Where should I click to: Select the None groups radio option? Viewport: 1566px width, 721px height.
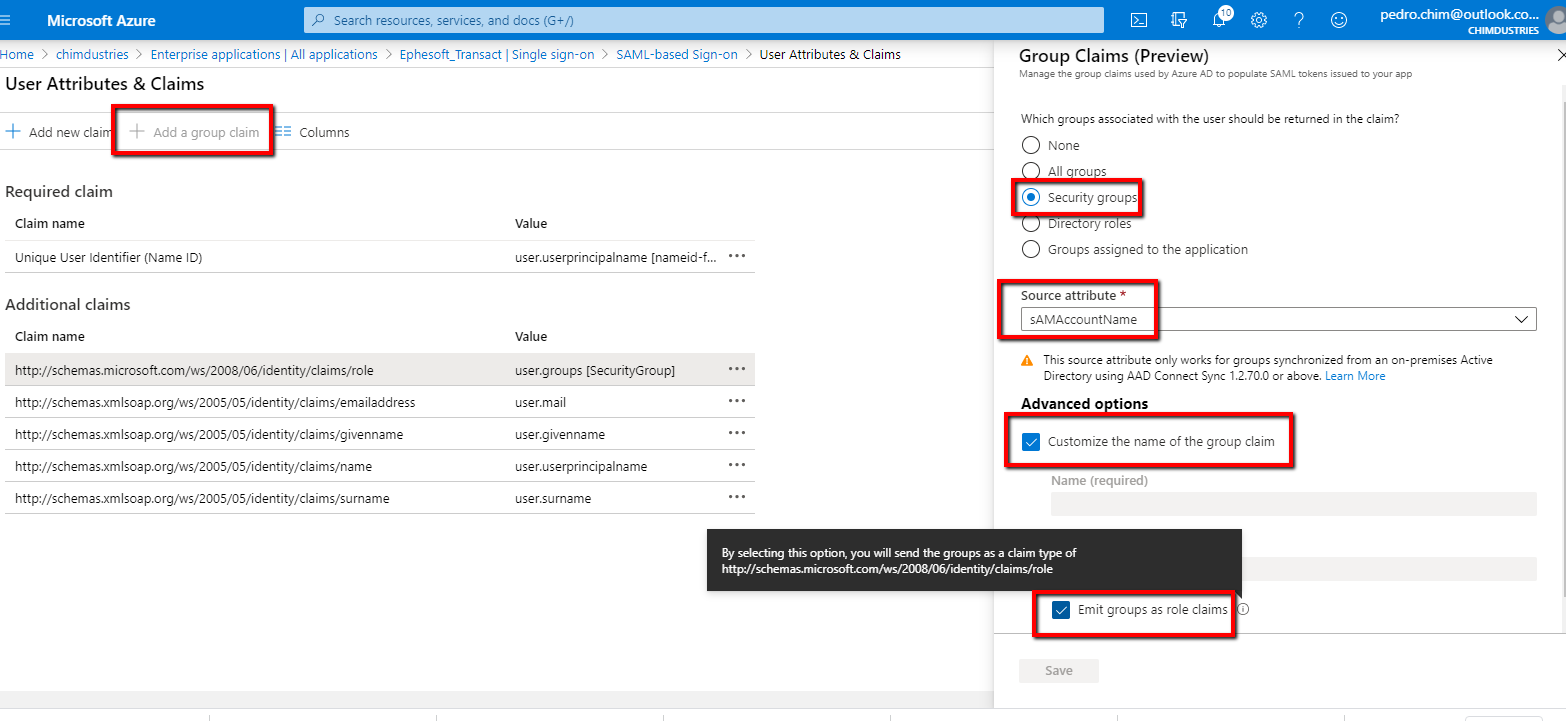pyautogui.click(x=1031, y=145)
